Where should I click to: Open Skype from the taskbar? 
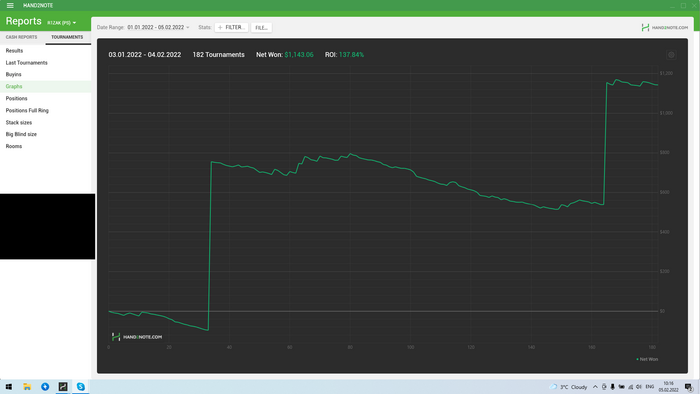point(80,387)
